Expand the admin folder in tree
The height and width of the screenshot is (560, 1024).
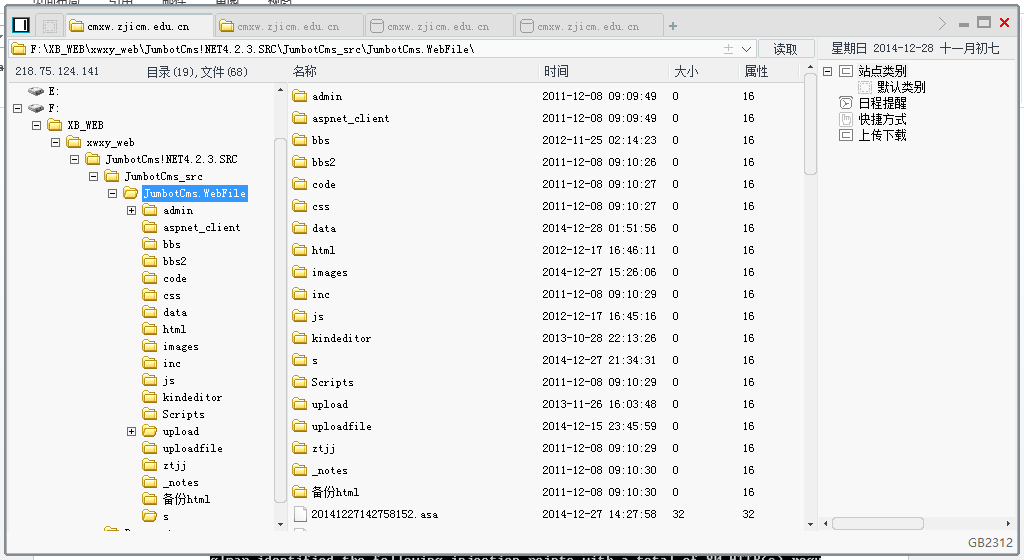(131, 210)
